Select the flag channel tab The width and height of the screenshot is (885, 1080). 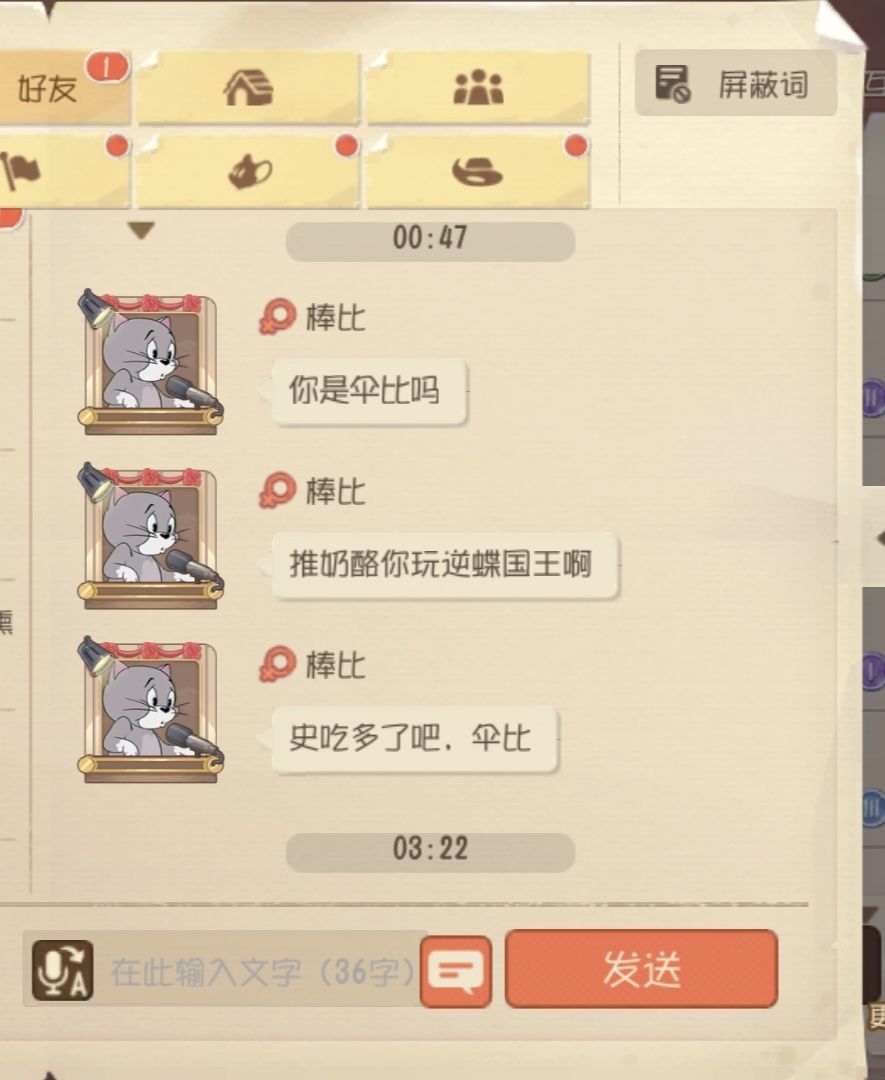[x=63, y=172]
